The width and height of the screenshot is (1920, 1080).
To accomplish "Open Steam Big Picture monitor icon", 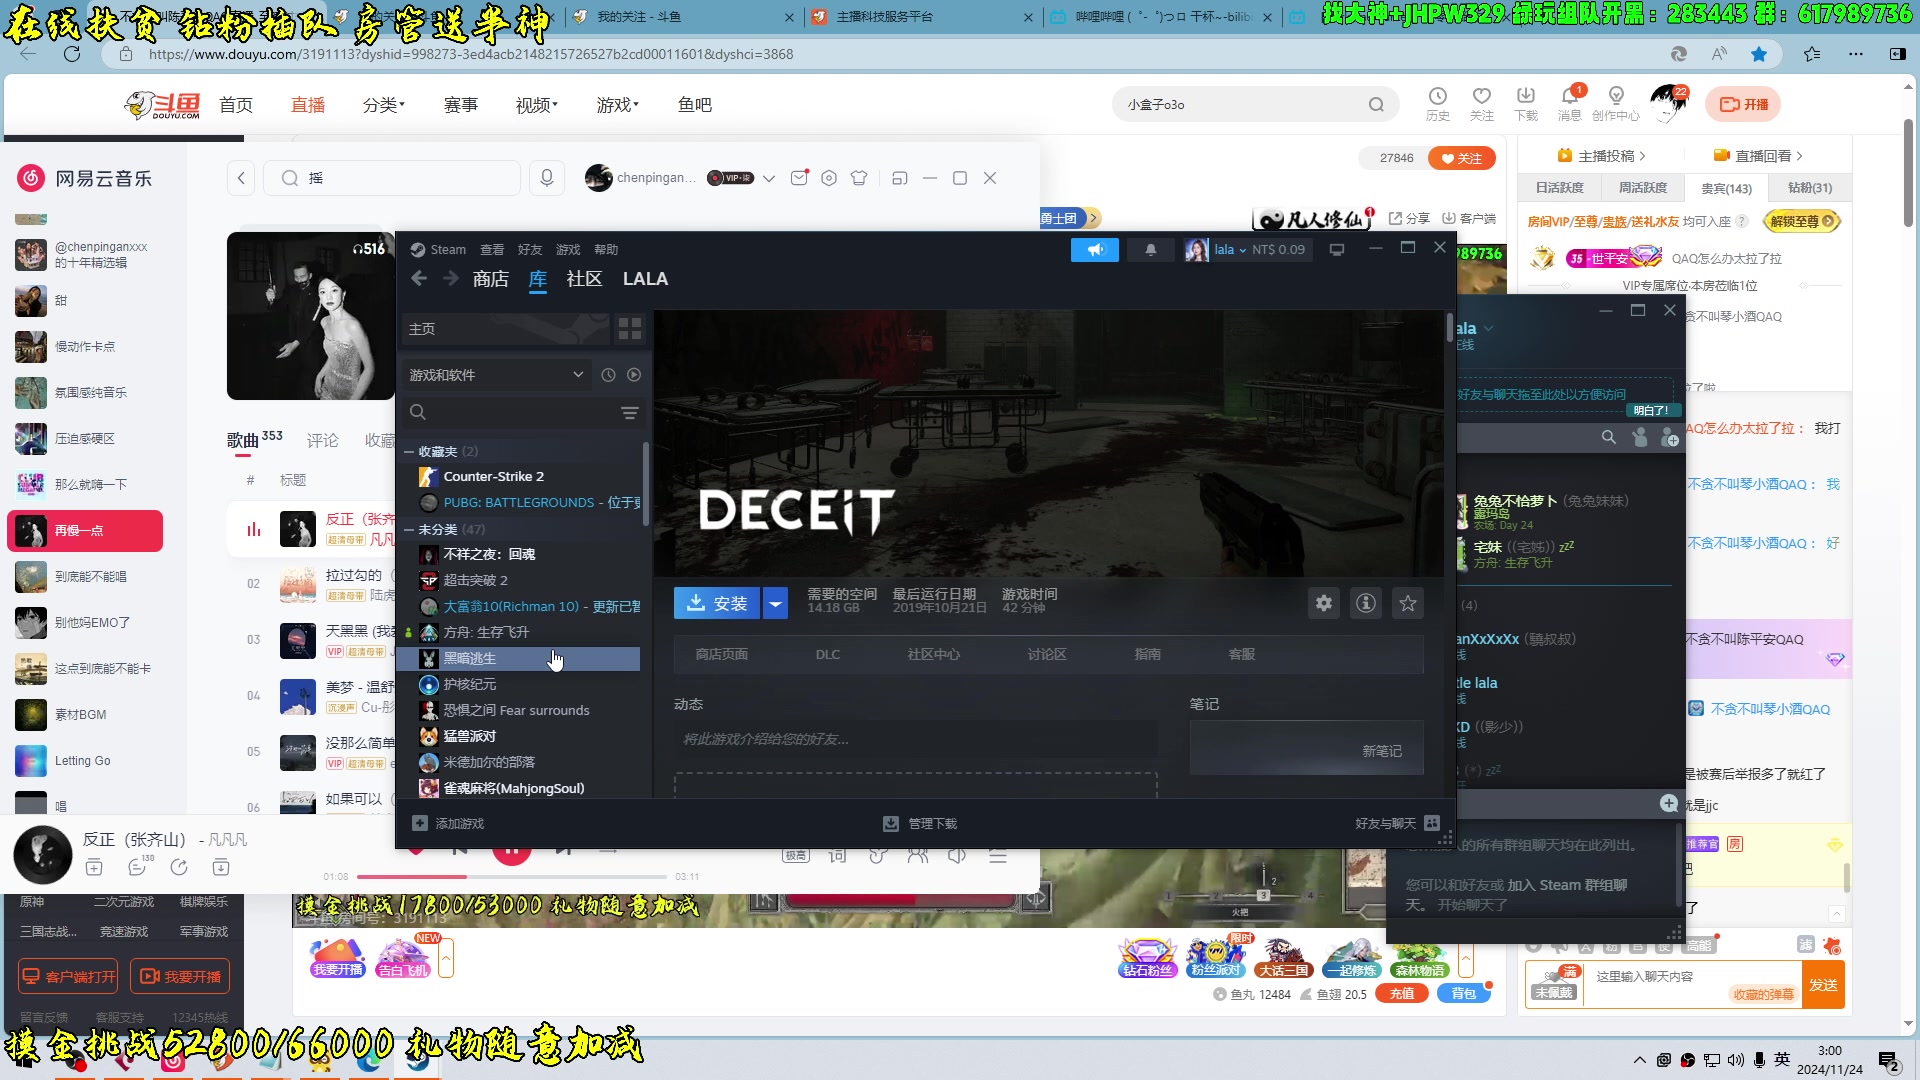I will tap(1337, 250).
